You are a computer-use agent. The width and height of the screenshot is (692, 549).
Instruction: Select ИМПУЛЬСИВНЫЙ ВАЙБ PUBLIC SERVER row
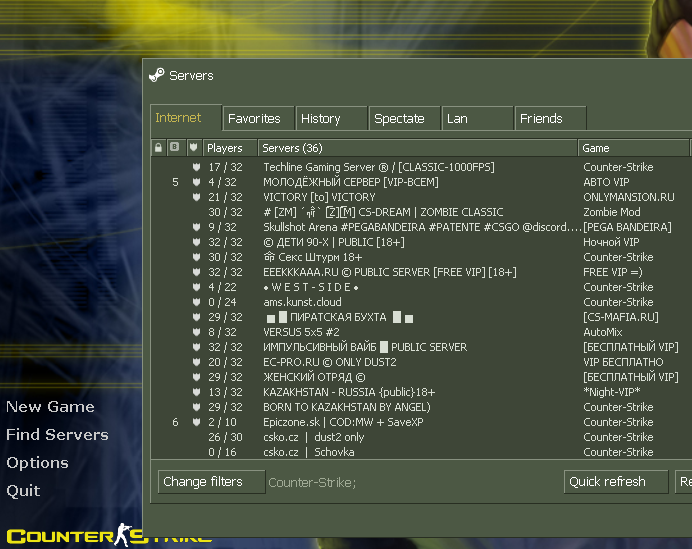(421, 347)
